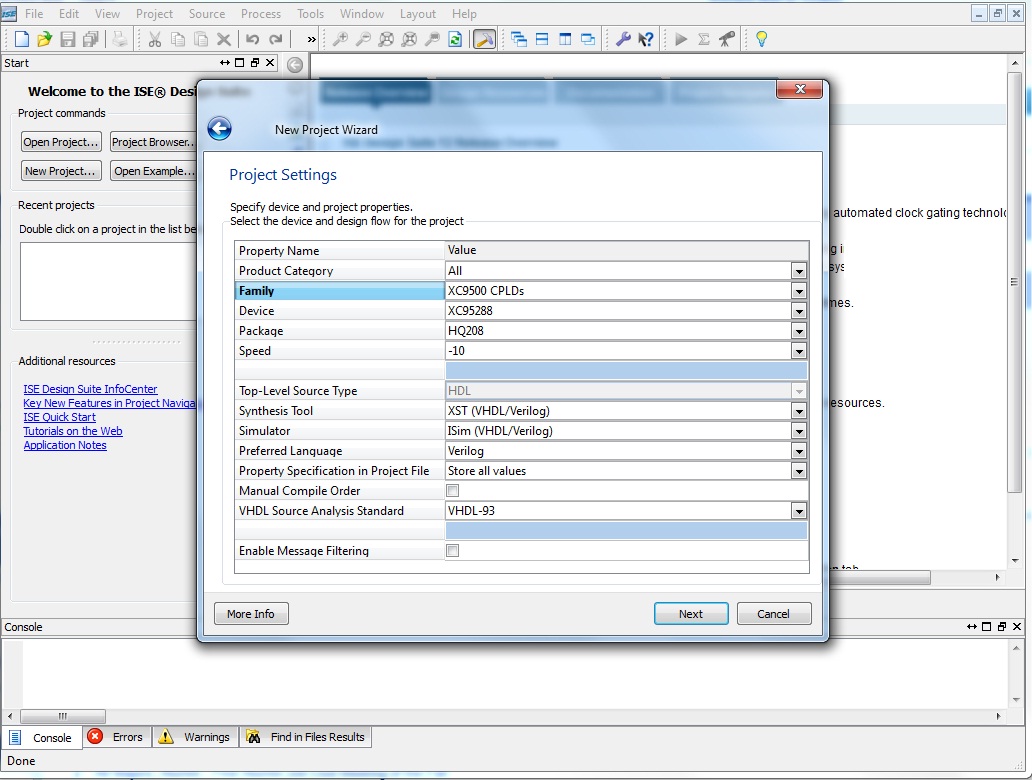This screenshot has height=780, width=1032.
Task: Open the ISE Quick Start link
Action: coord(60,417)
